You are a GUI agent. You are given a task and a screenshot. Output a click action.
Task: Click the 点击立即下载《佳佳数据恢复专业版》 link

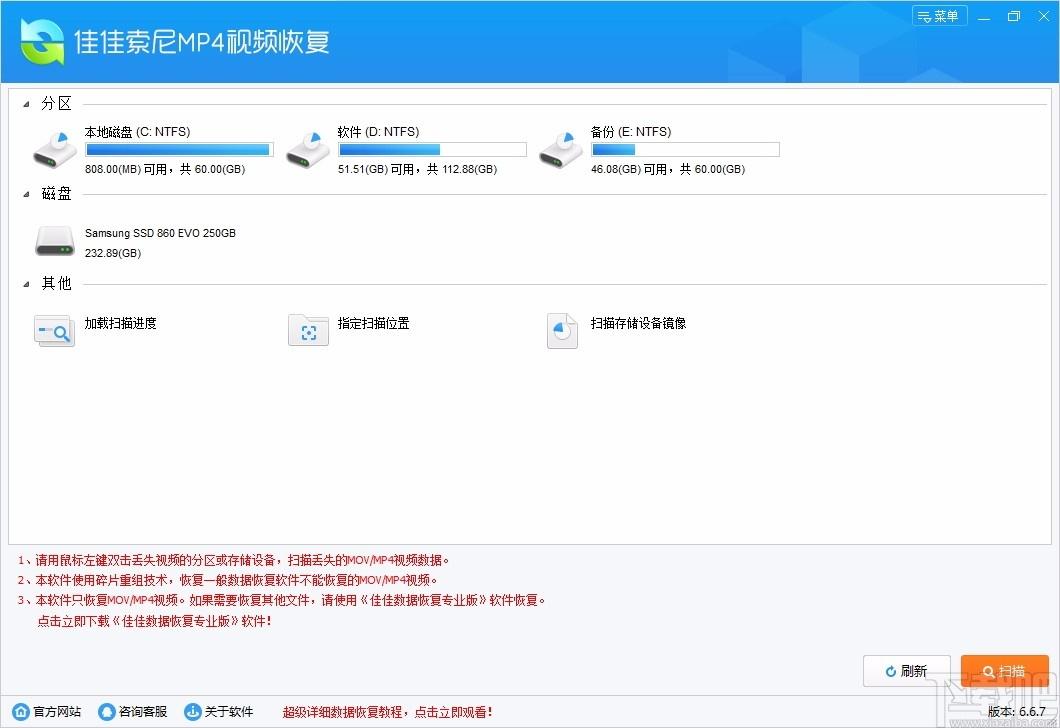pos(154,621)
